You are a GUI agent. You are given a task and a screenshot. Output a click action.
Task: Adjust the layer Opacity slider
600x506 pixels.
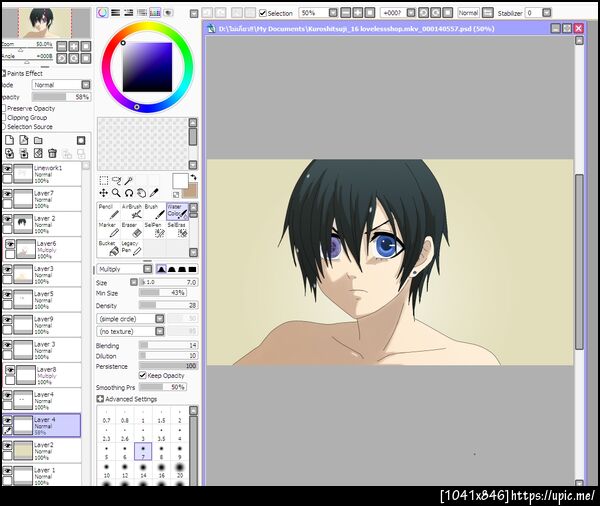62,97
